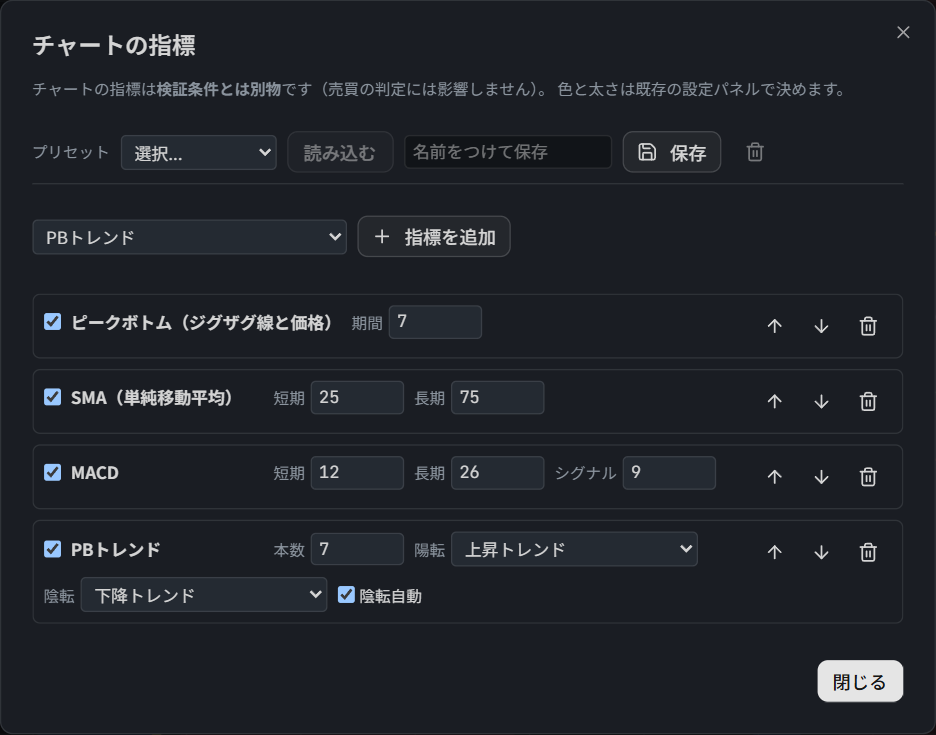Click the bold 検証条件とは別物 text
This screenshot has width=936, height=735.
219,89
